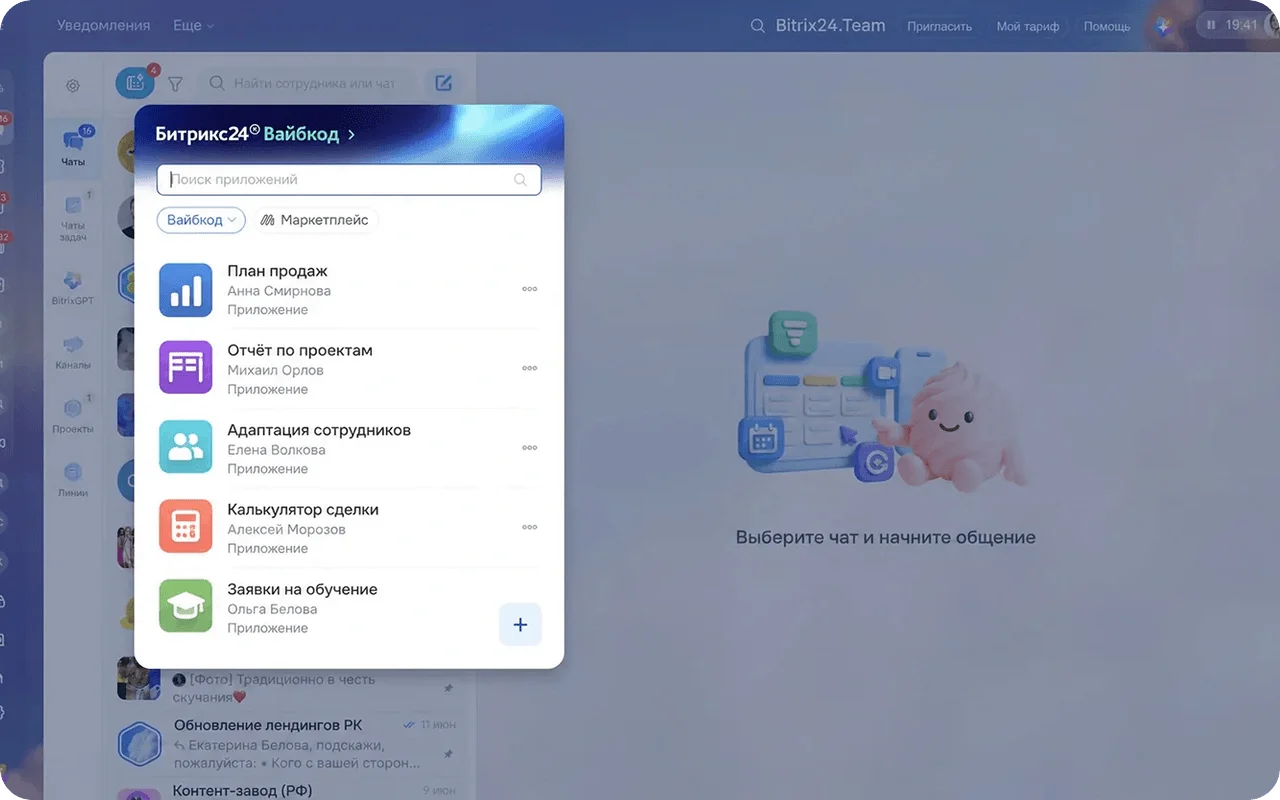This screenshot has width=1280, height=800.
Task: Open chat settings gear icon
Action: [73, 86]
